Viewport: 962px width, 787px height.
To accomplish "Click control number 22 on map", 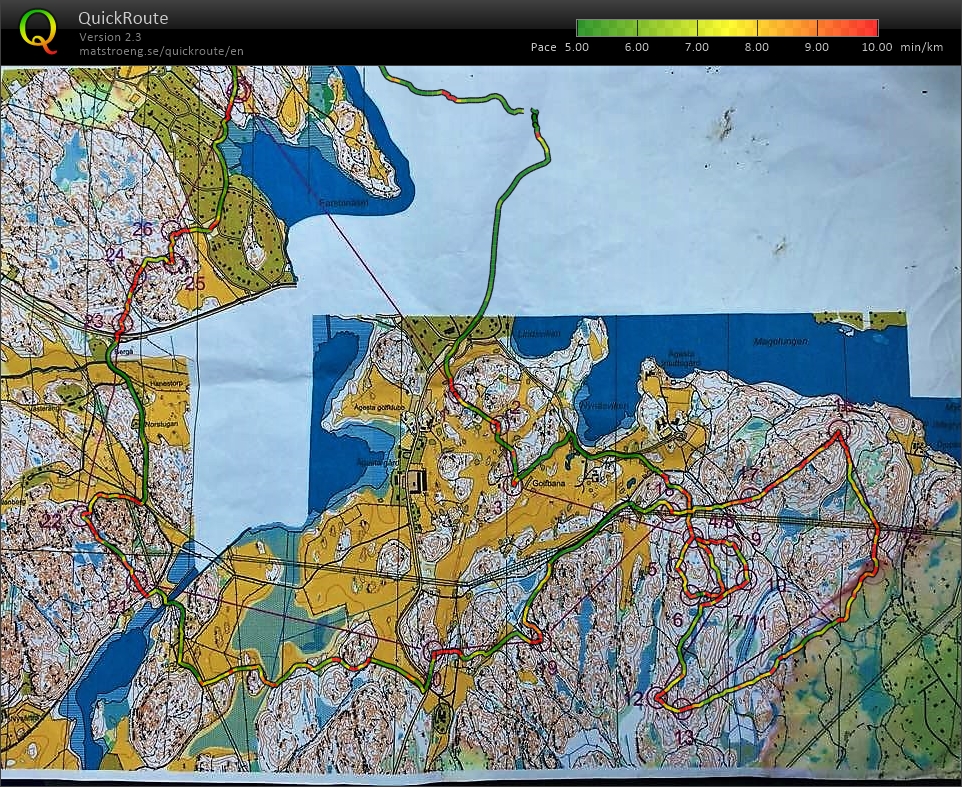I will tap(52, 521).
